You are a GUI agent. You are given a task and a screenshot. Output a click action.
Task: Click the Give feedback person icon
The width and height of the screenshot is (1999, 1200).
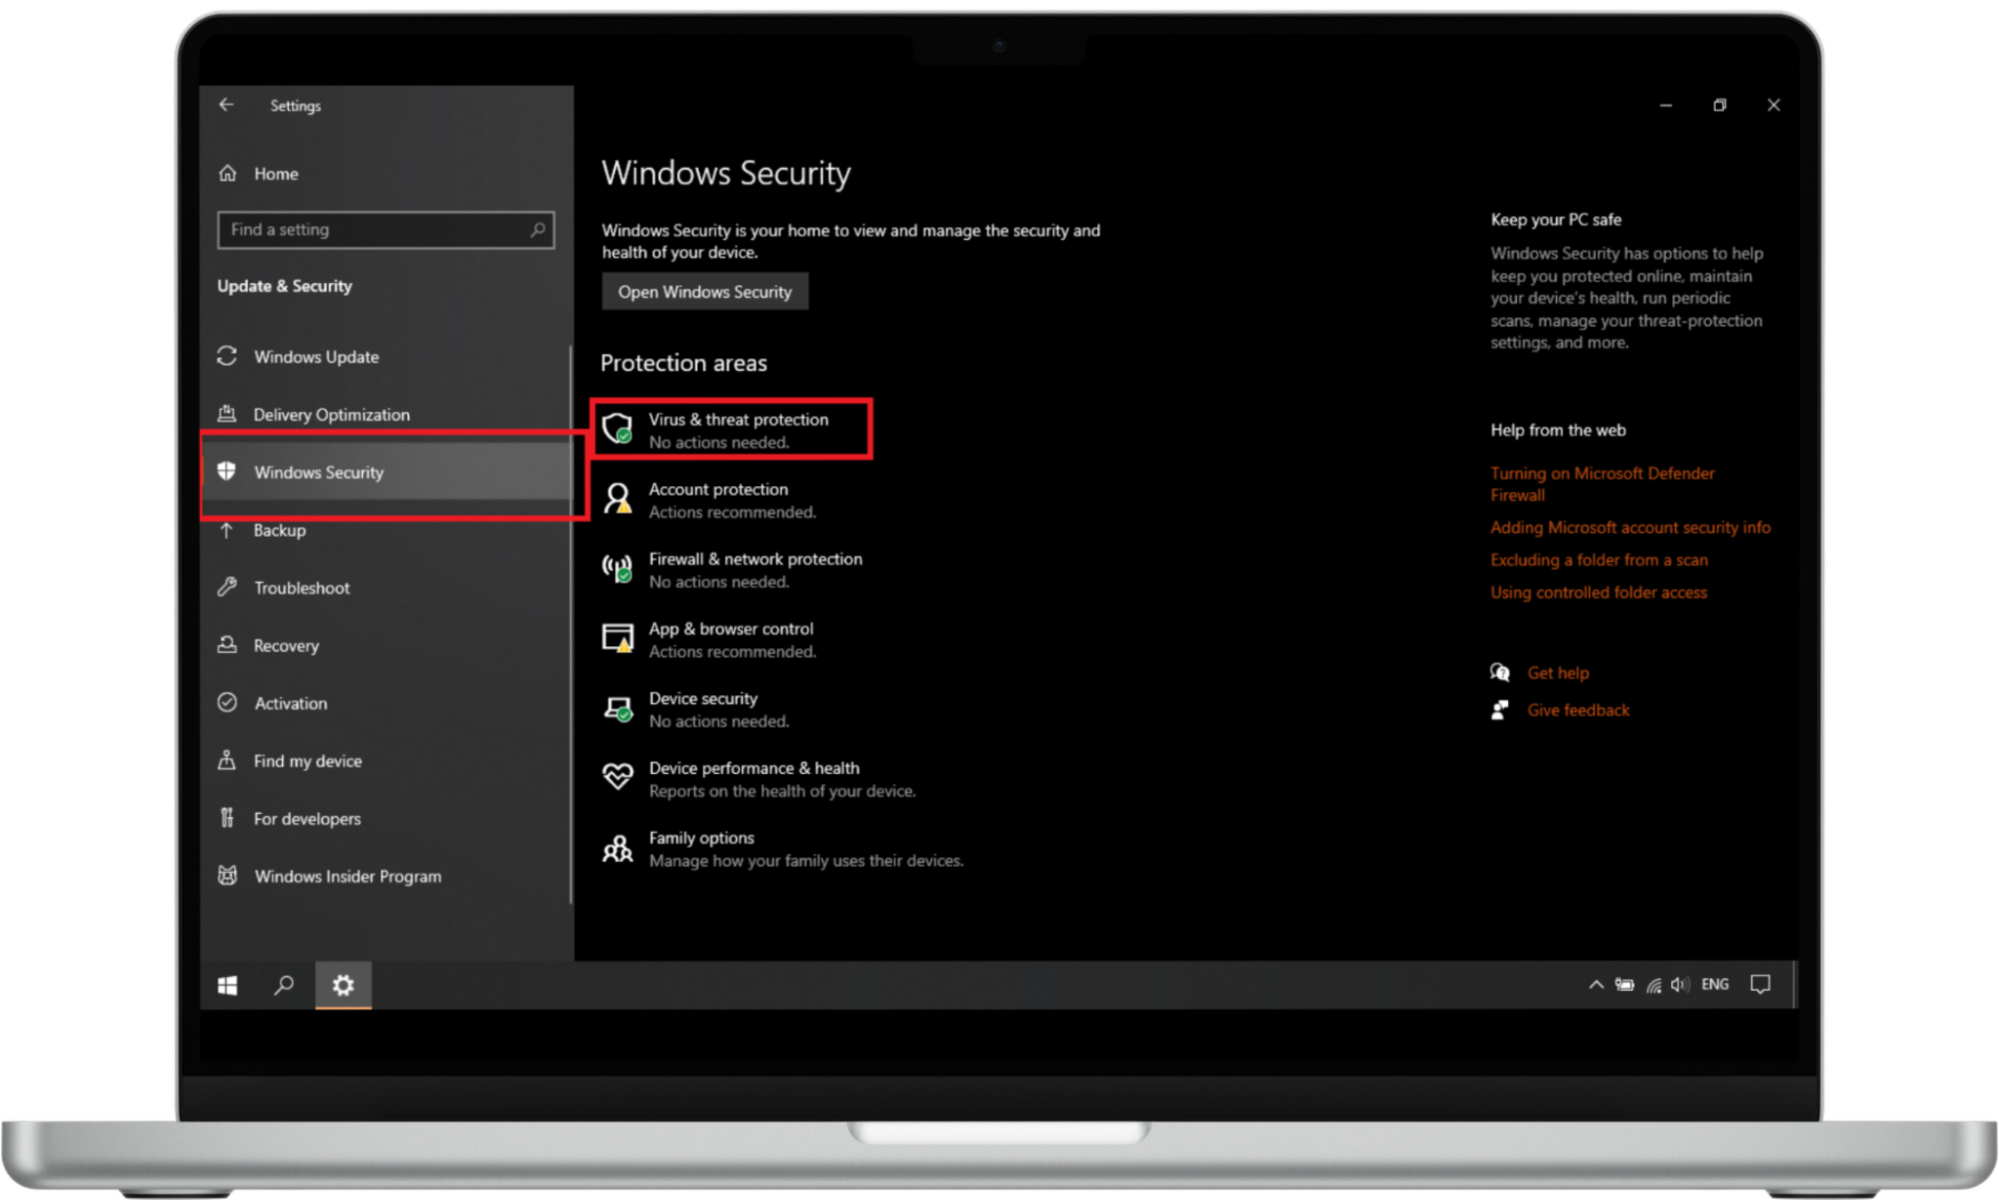(x=1500, y=710)
